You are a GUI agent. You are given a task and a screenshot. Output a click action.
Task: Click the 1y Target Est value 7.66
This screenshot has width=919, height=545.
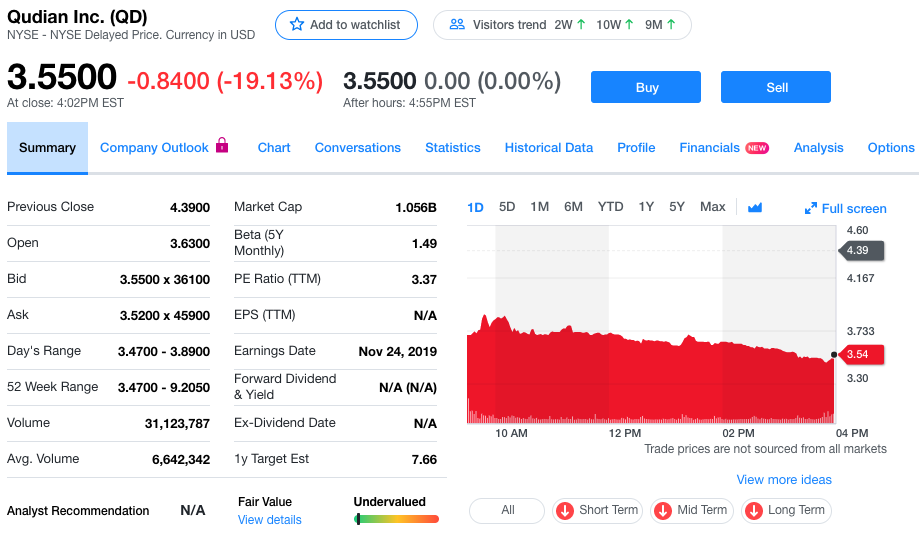point(424,459)
